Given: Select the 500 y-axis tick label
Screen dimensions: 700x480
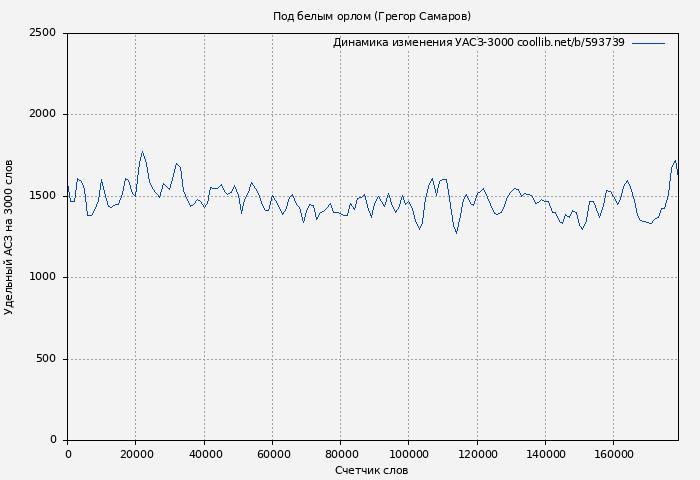Looking at the screenshot, I should [x=46, y=359].
